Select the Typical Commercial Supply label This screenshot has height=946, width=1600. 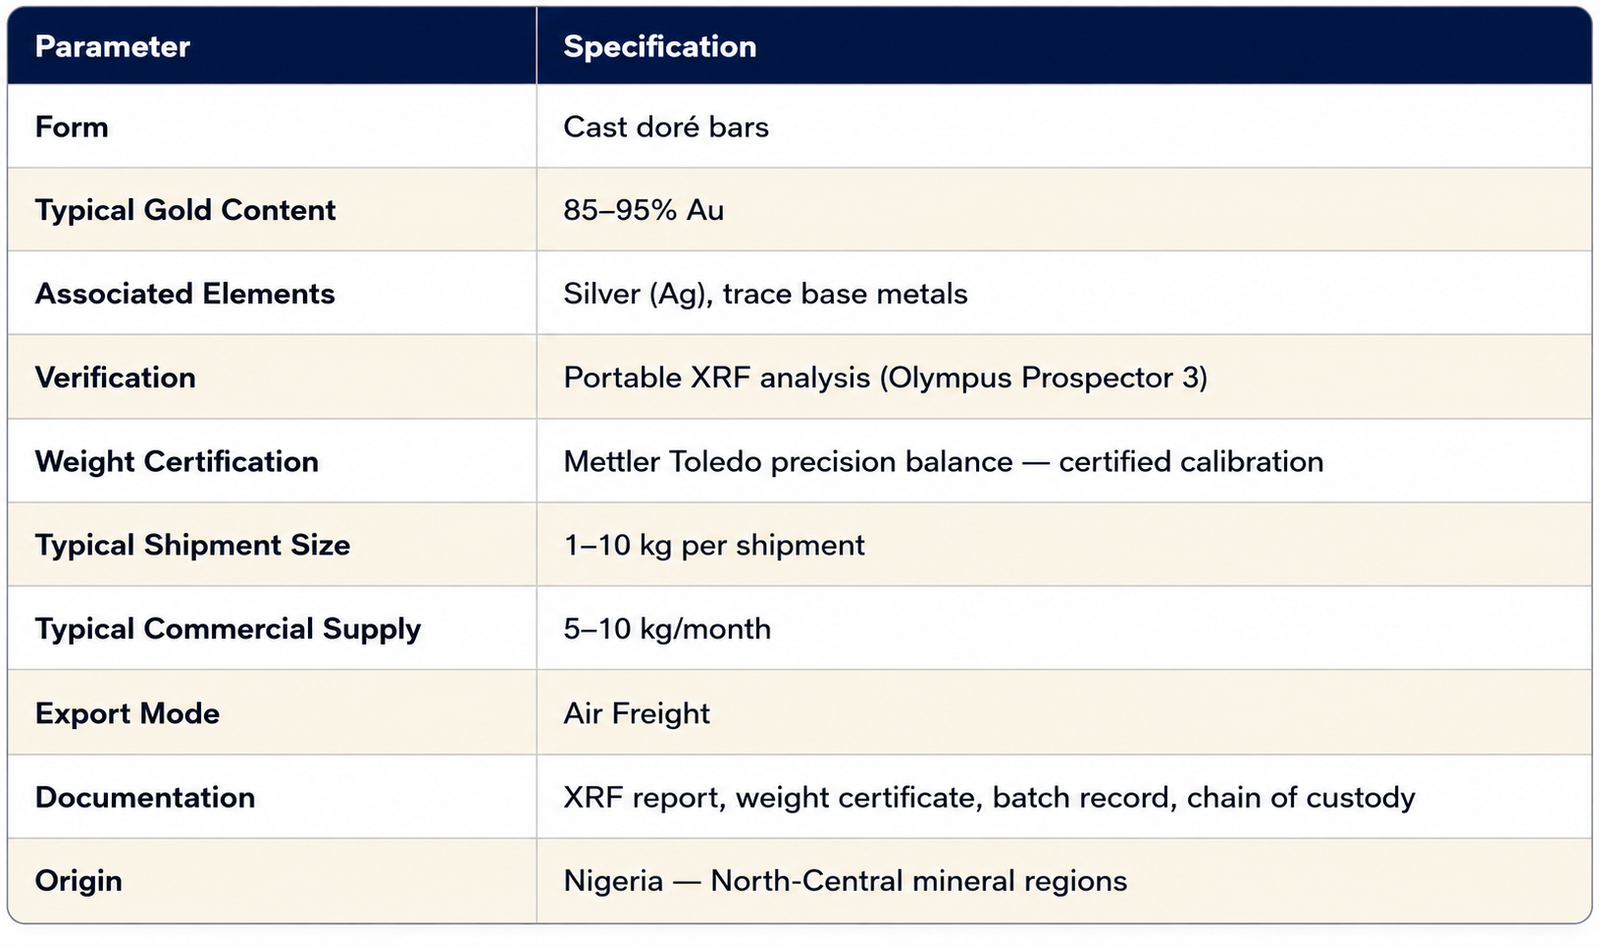tap(228, 629)
